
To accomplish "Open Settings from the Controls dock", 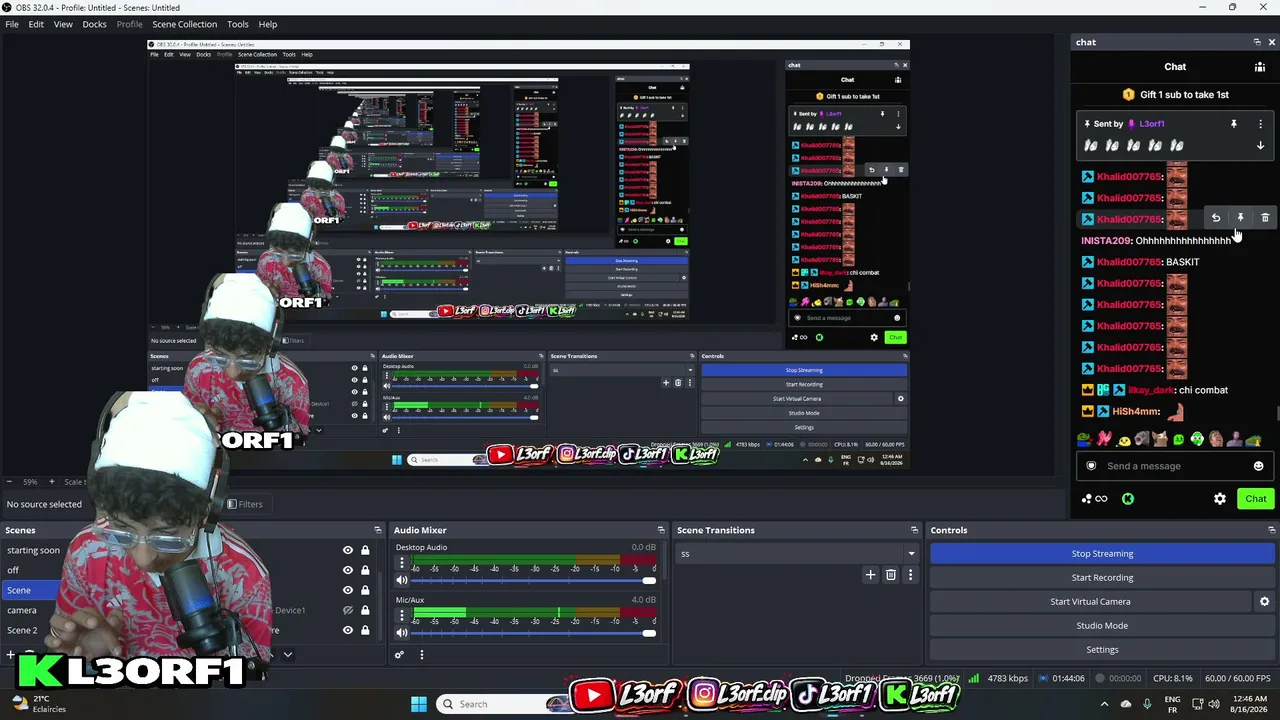I will 1102,650.
